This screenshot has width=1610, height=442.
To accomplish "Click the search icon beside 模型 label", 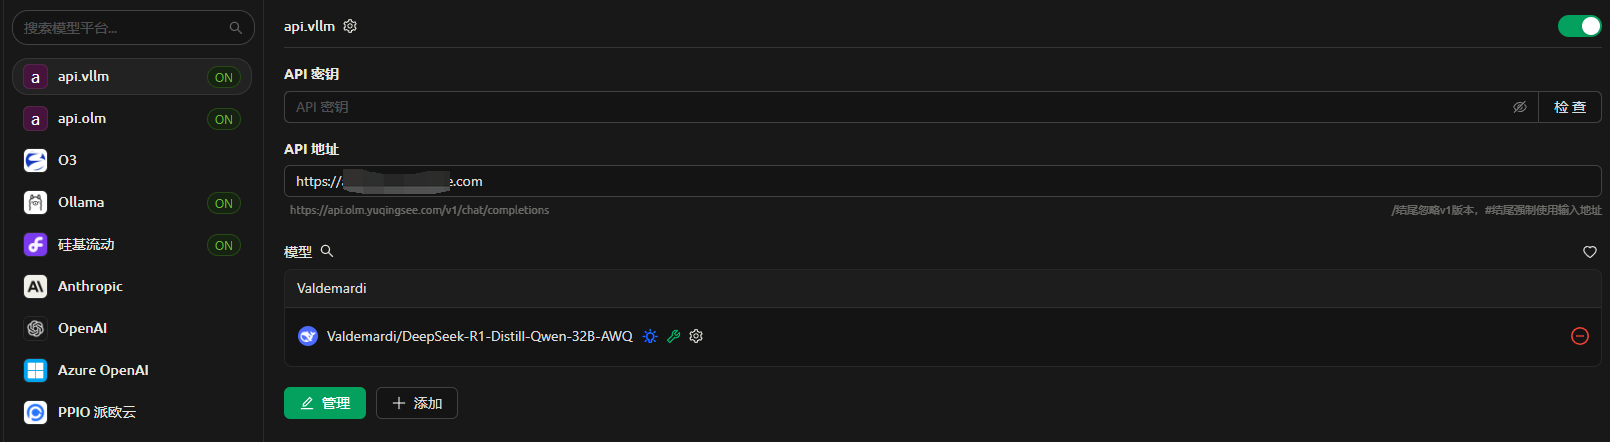I will tap(327, 251).
